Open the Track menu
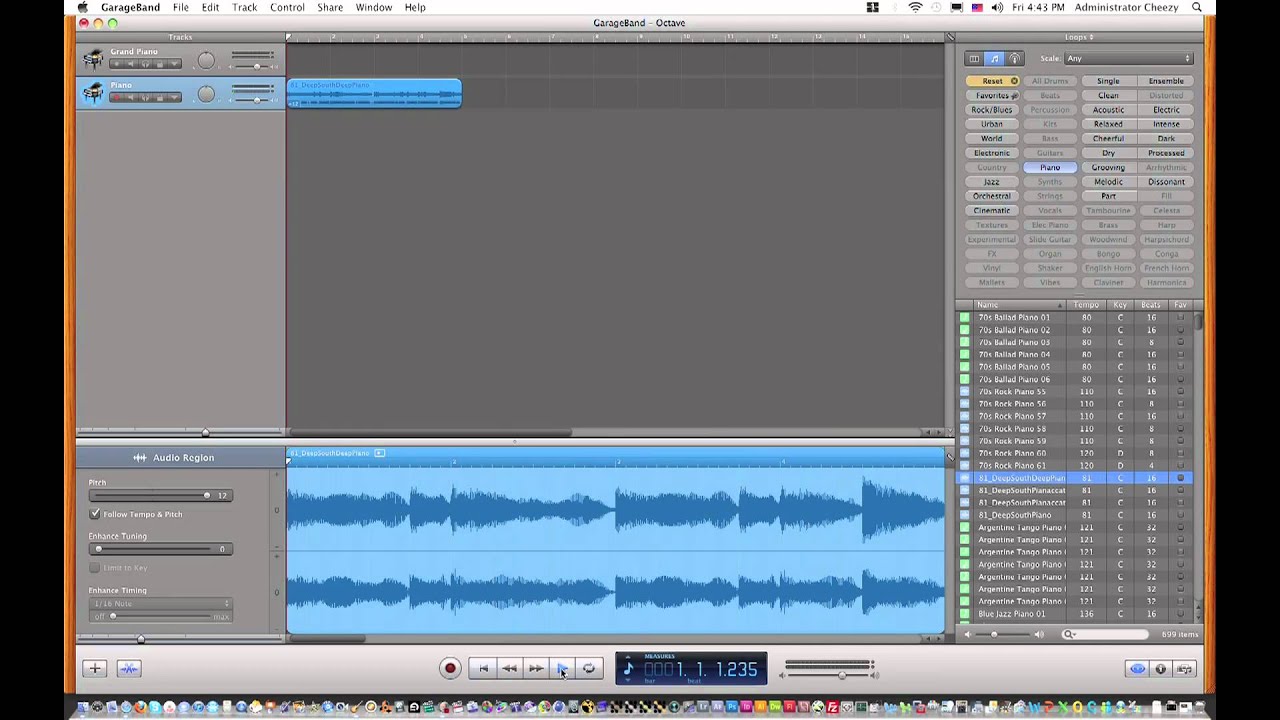1280x720 pixels. (244, 8)
